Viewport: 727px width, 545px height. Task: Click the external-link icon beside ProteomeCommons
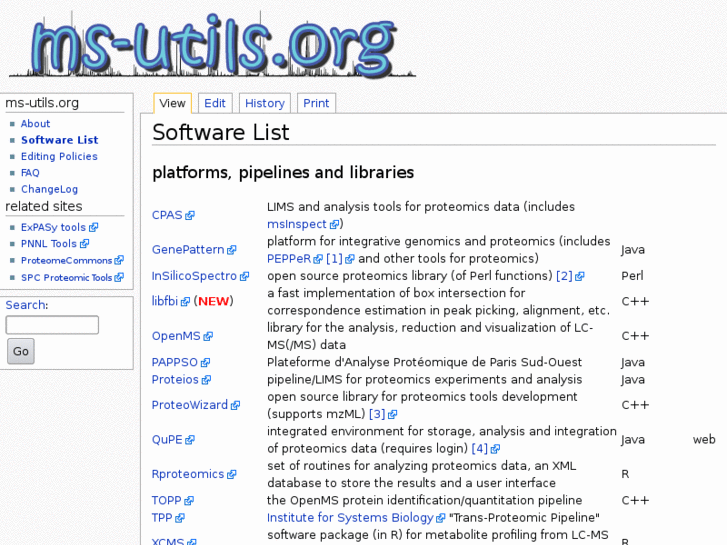(119, 260)
